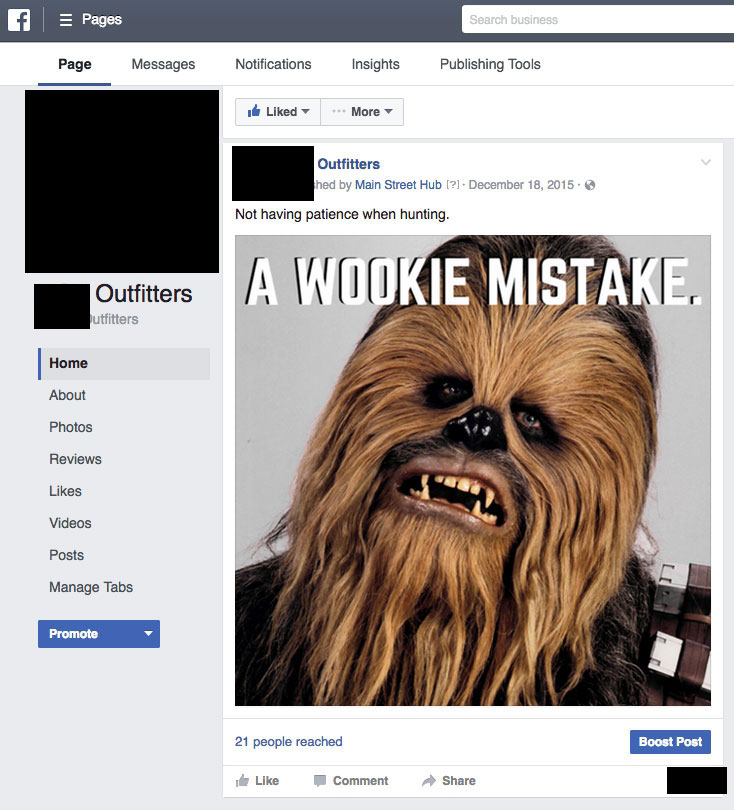This screenshot has width=734, height=810.
Task: Open Reviews in the sidebar
Action: pos(75,459)
